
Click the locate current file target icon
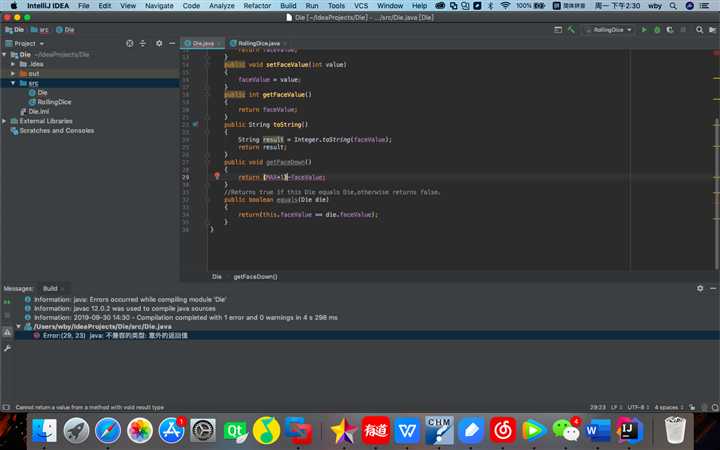coord(129,44)
